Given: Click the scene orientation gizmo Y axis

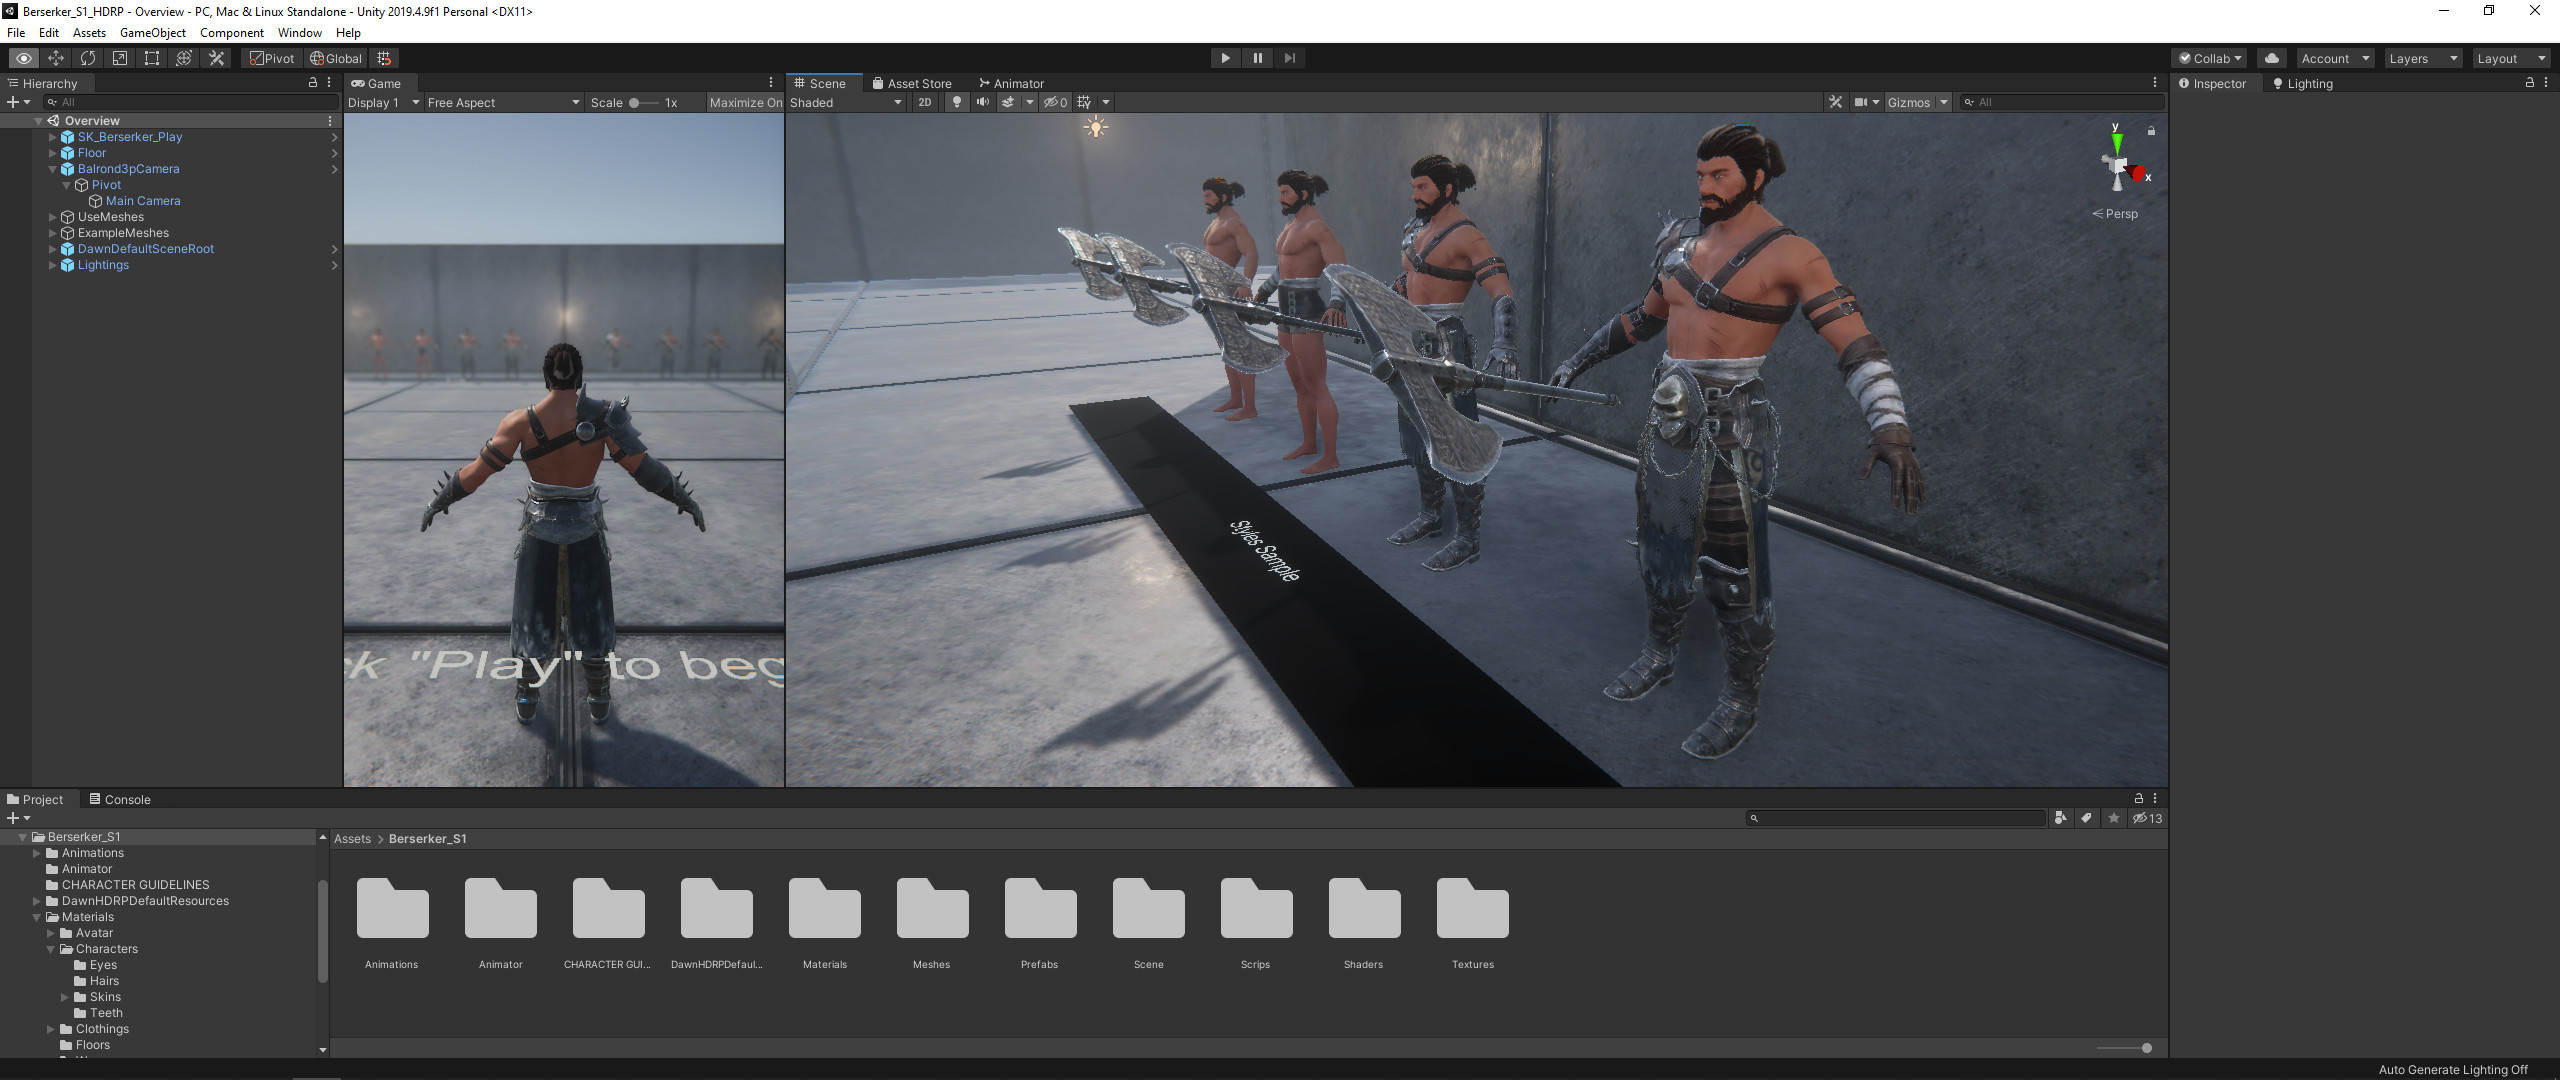Looking at the screenshot, I should pyautogui.click(x=2116, y=142).
